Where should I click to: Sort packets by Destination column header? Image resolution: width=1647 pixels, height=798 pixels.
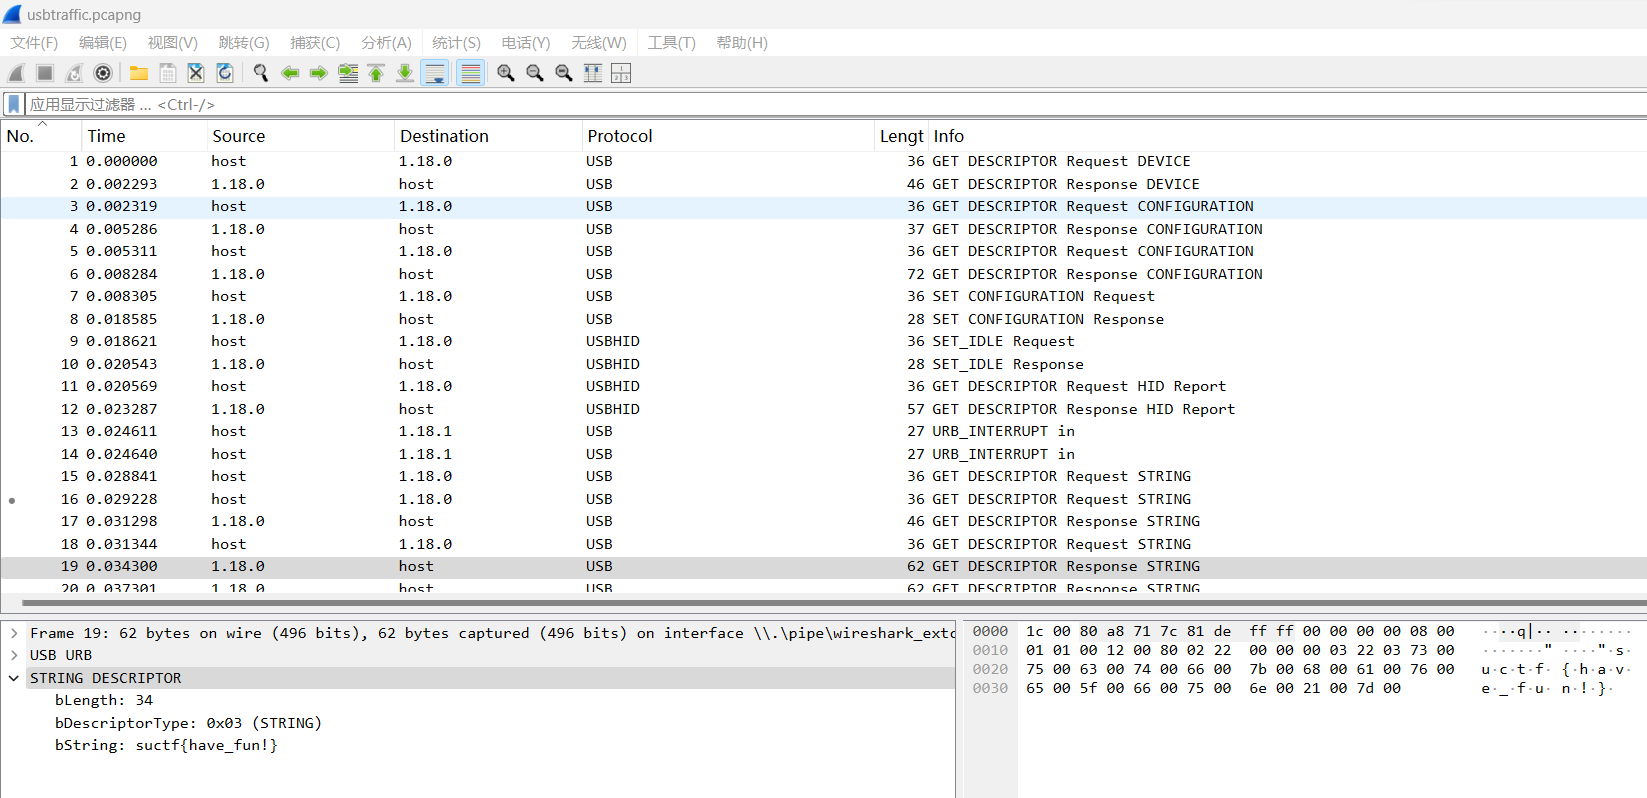point(488,136)
